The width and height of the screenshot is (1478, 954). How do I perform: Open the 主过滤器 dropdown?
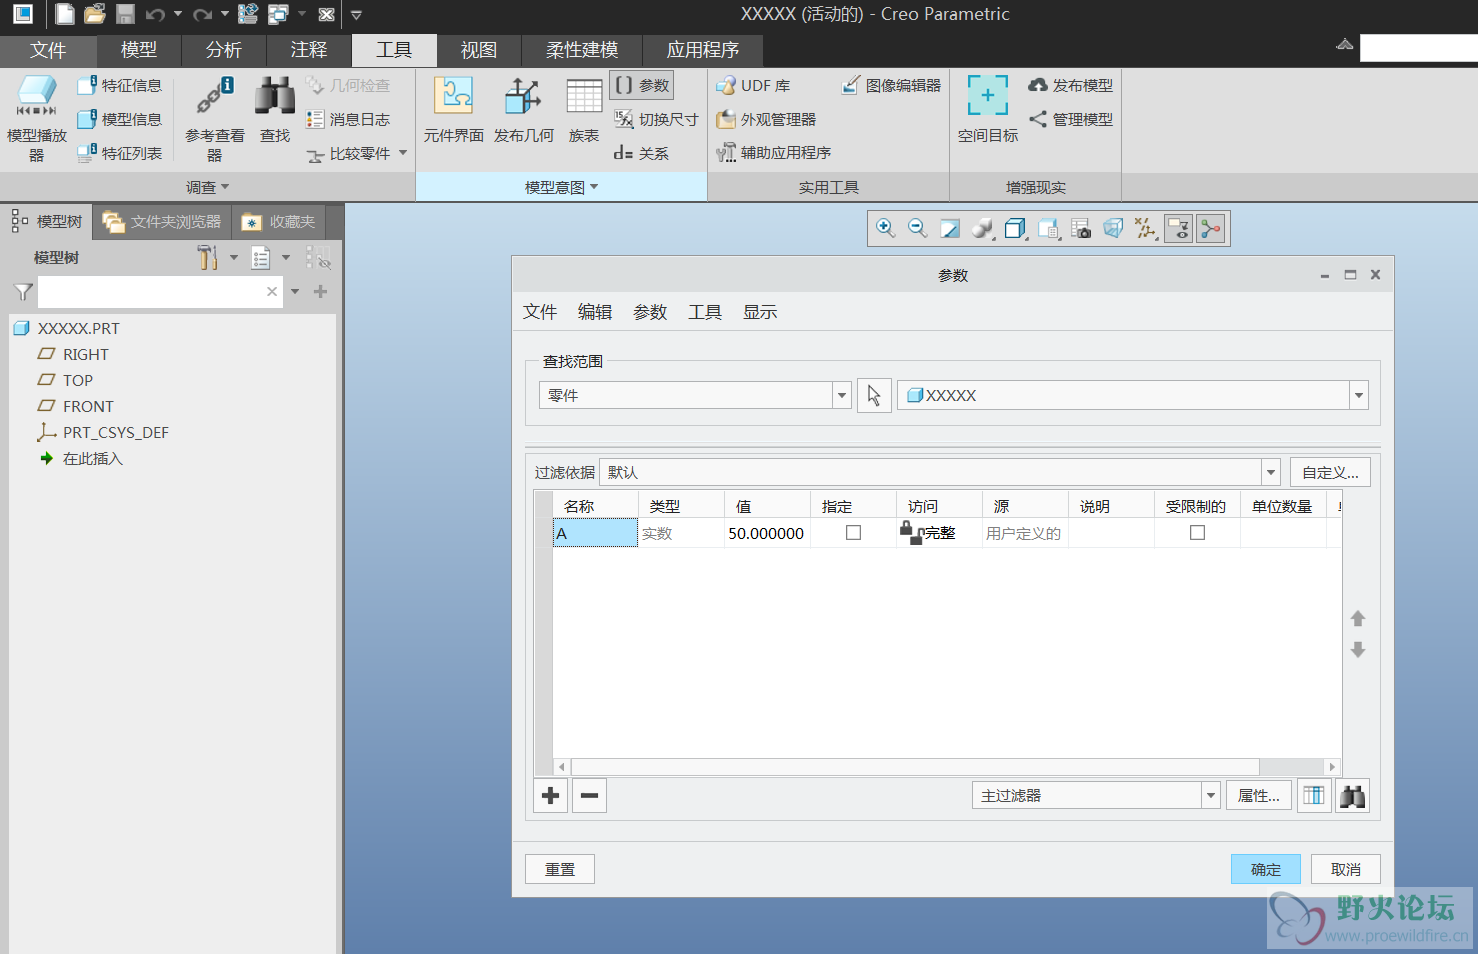tap(1211, 796)
